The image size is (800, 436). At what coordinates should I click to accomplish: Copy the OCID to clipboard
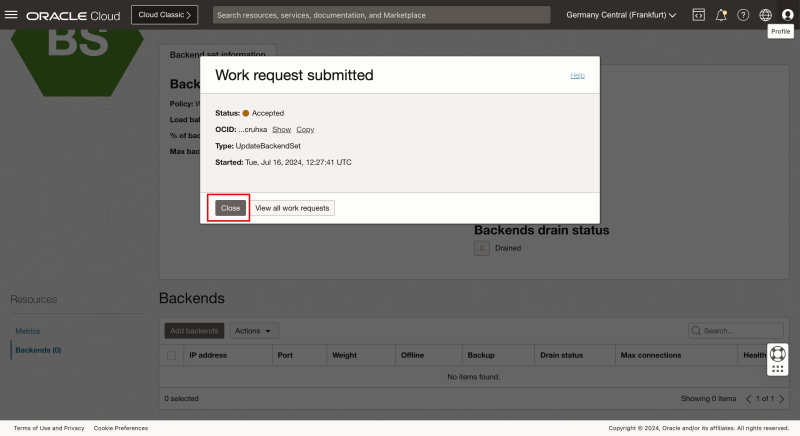pos(305,129)
